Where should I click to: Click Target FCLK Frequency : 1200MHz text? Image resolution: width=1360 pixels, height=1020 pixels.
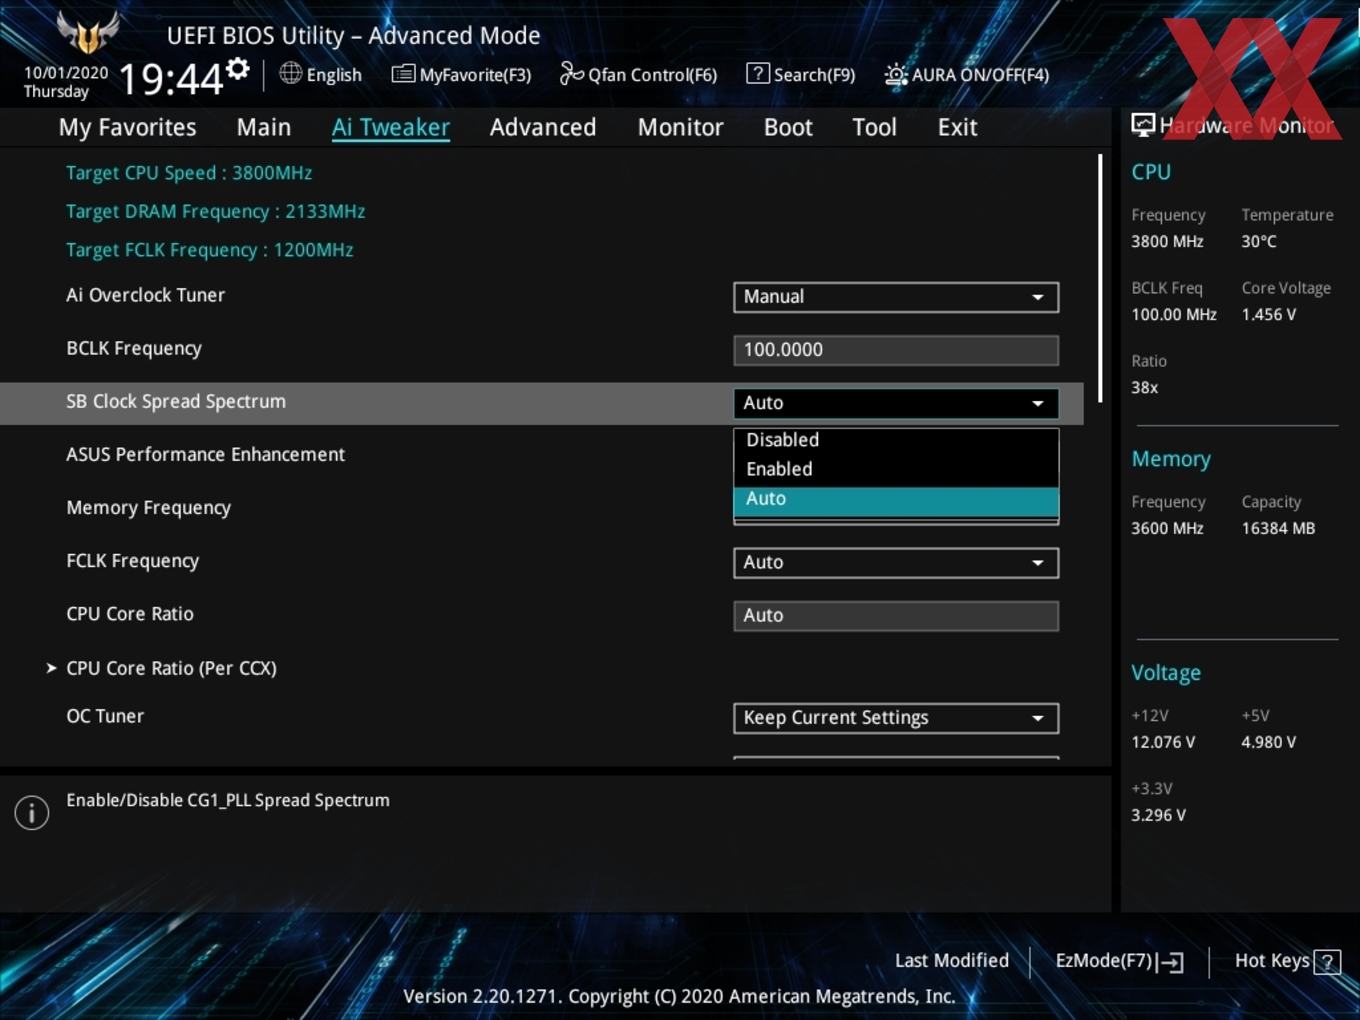coord(209,250)
